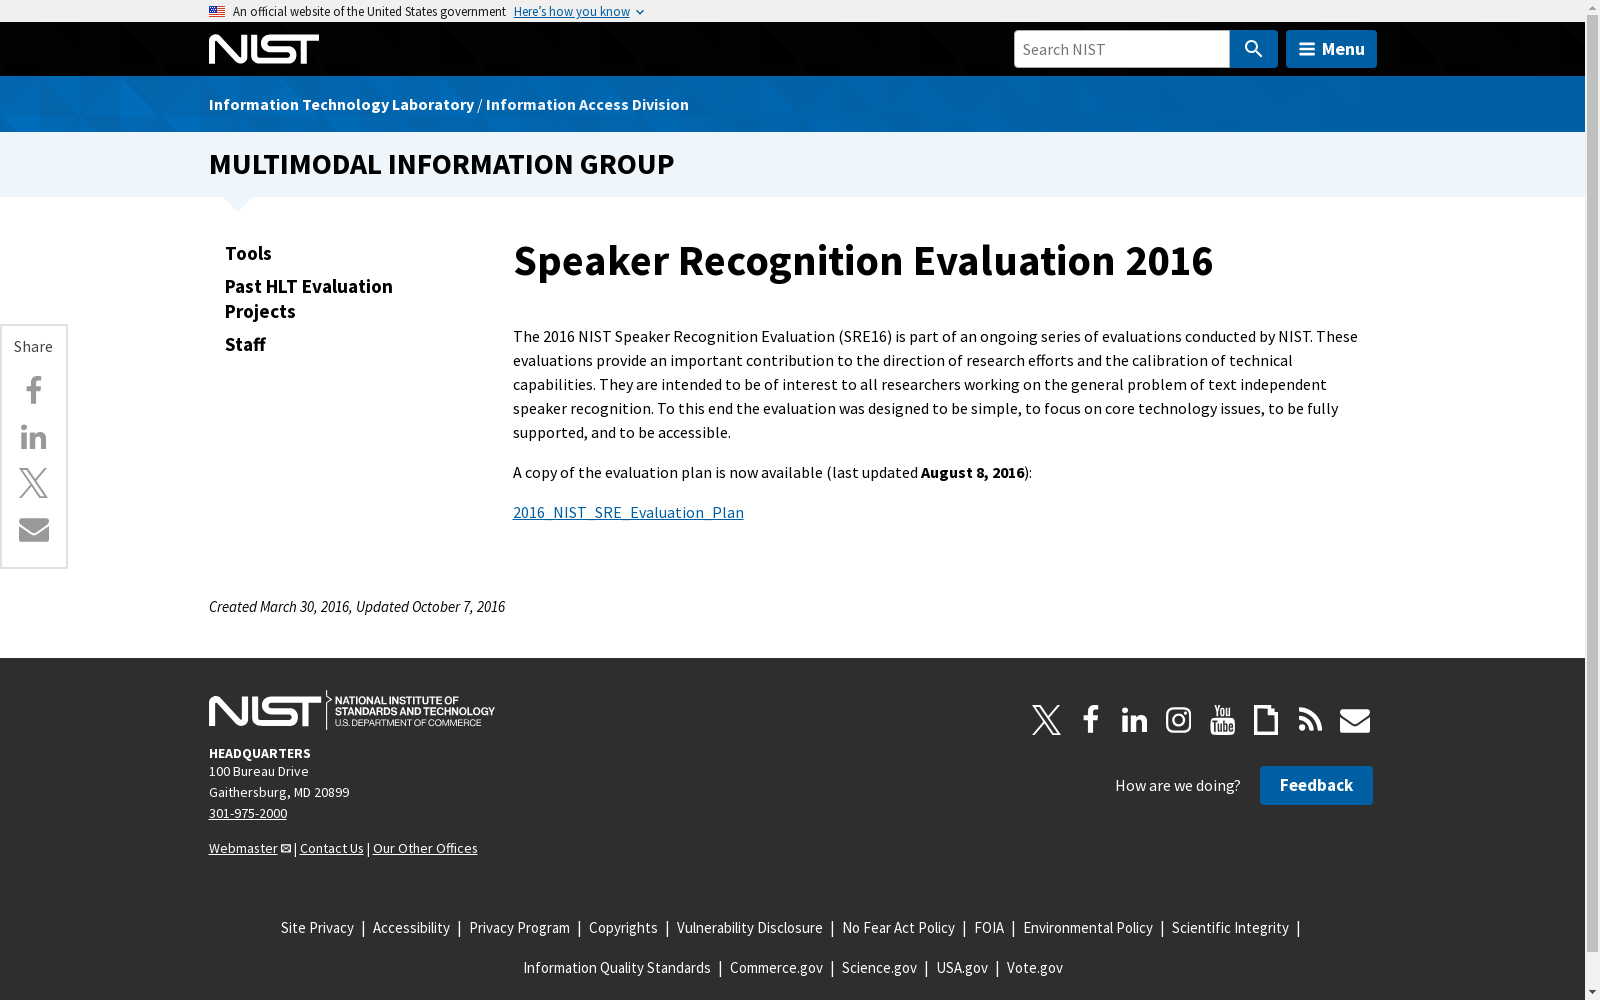Image resolution: width=1600 pixels, height=1000 pixels.
Task: Share page via email from sidebar
Action: tap(34, 529)
